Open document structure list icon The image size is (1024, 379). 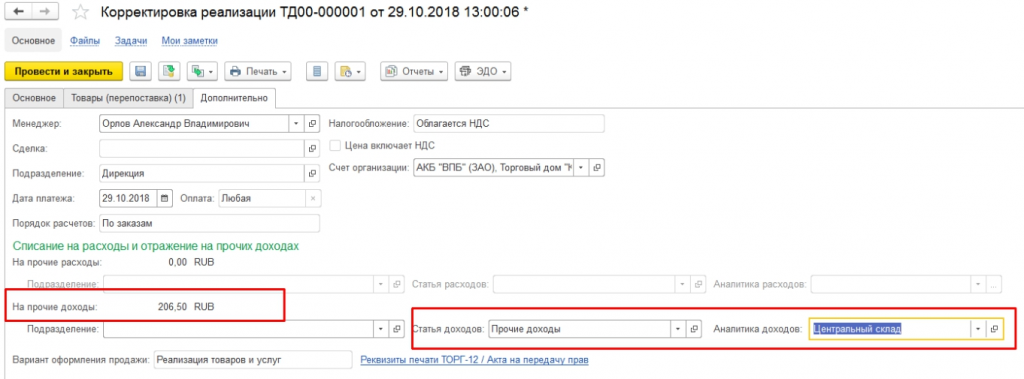[317, 71]
